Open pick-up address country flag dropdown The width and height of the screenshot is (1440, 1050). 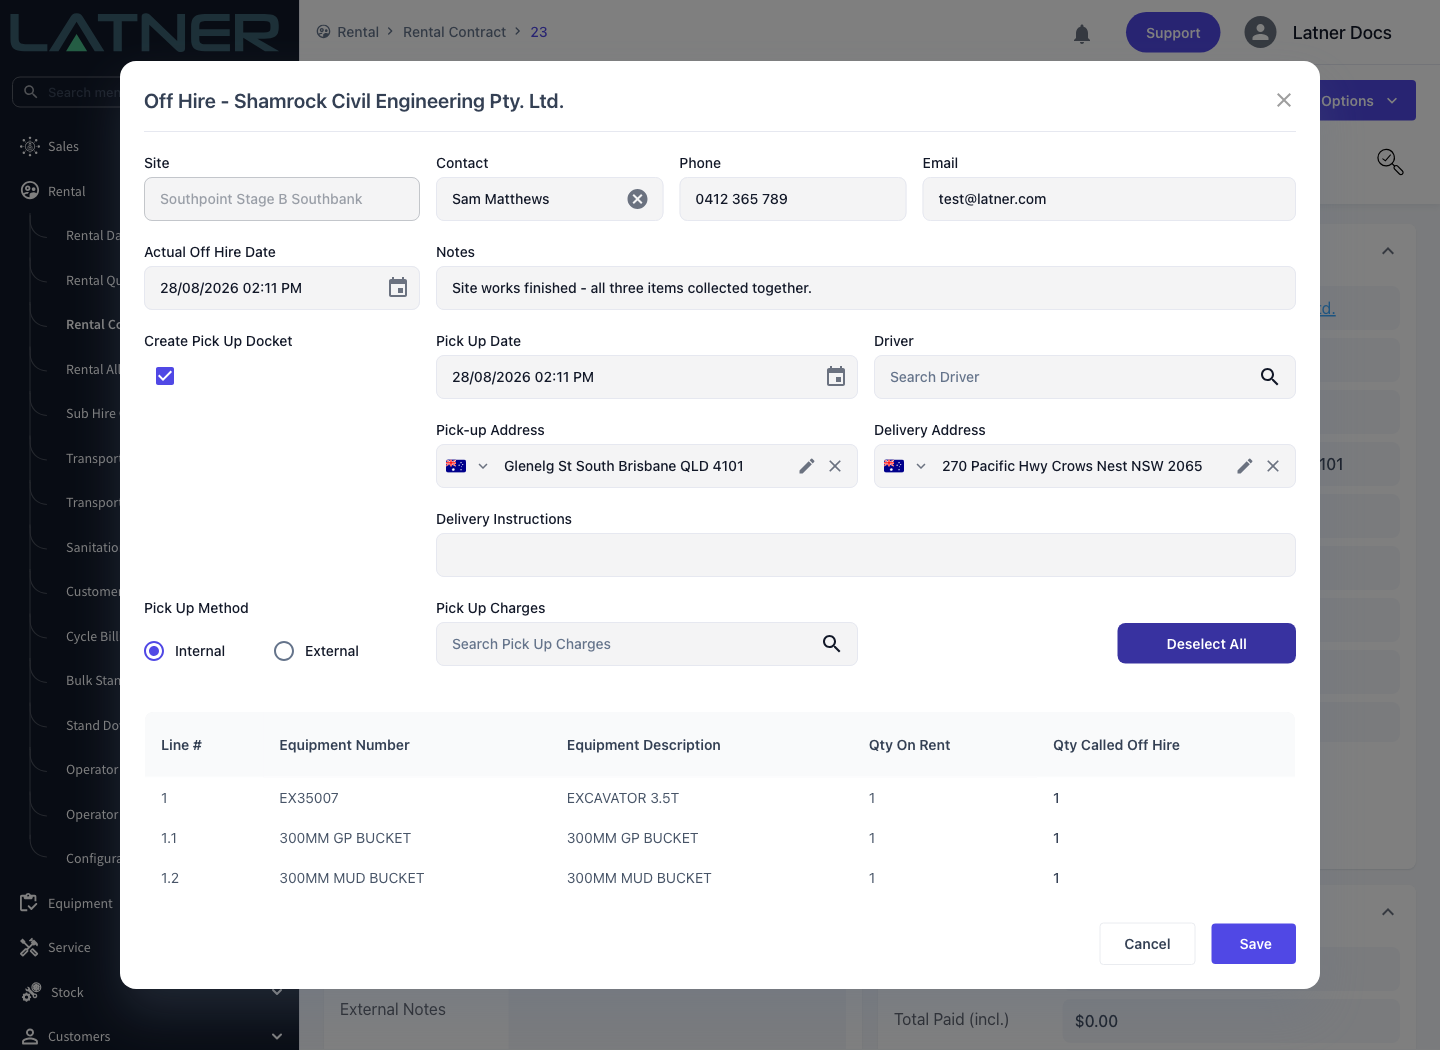[x=467, y=466]
